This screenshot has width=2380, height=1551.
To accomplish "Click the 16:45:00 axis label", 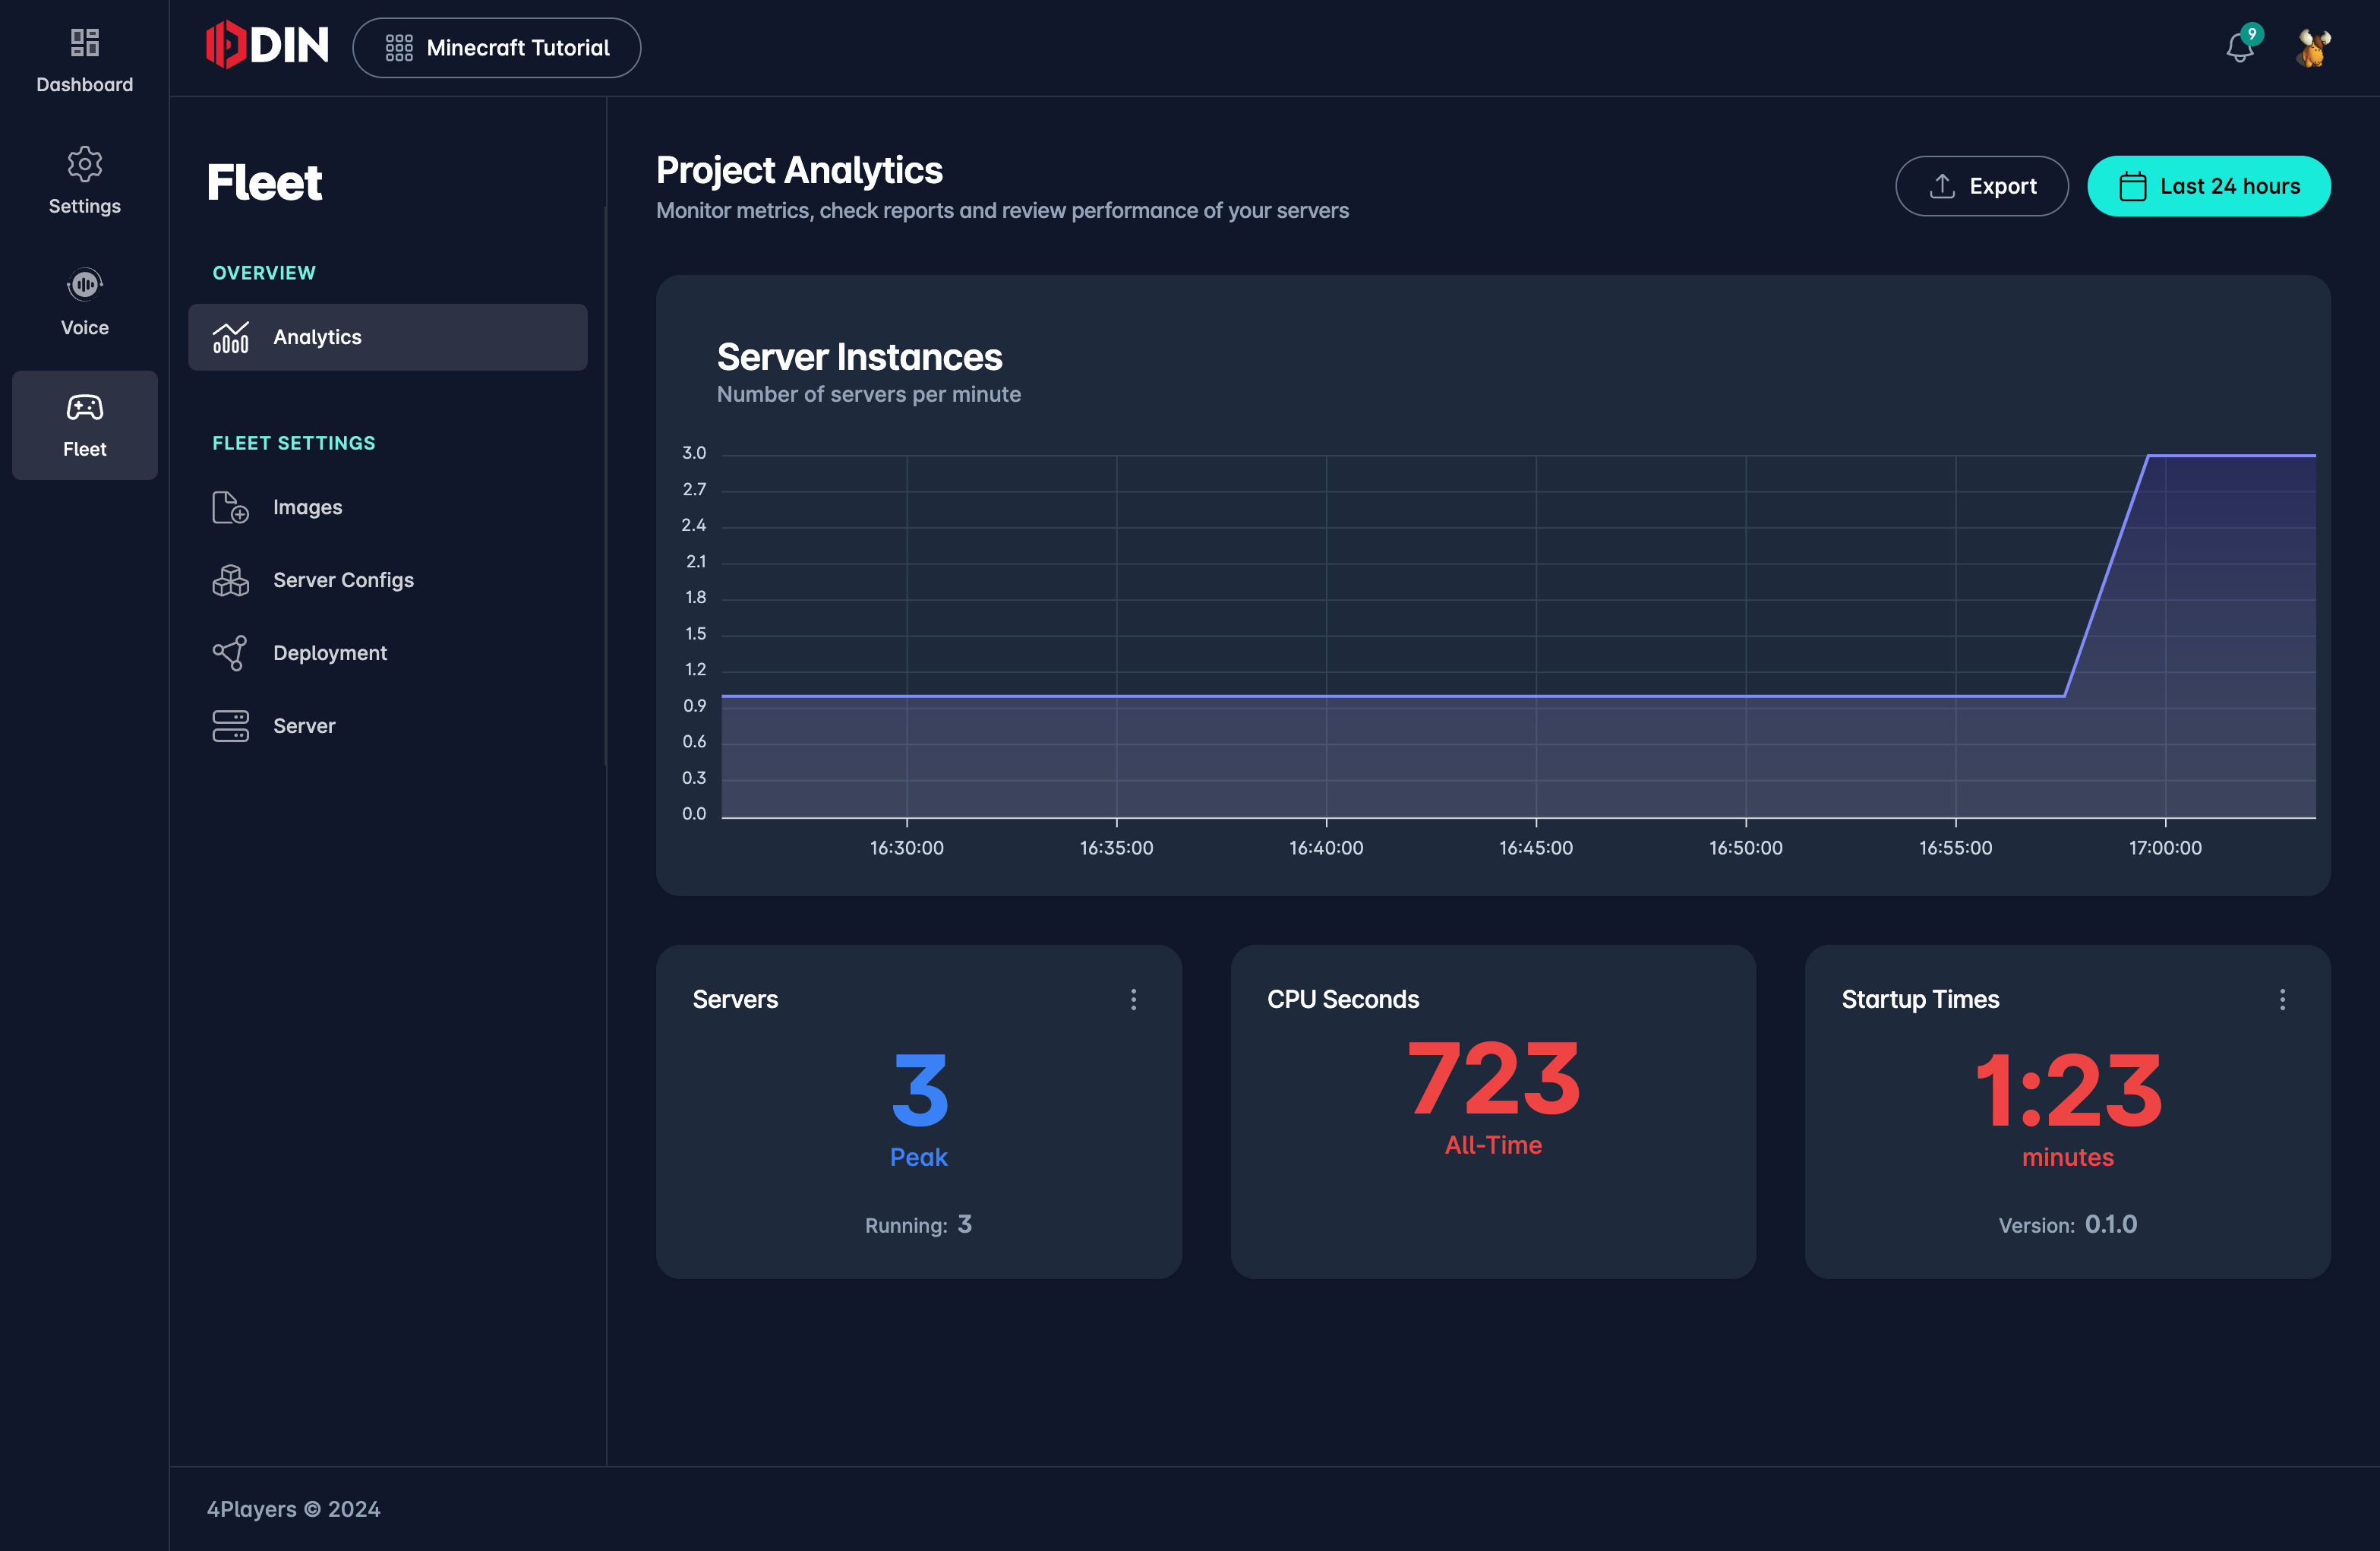I will coord(1535,848).
